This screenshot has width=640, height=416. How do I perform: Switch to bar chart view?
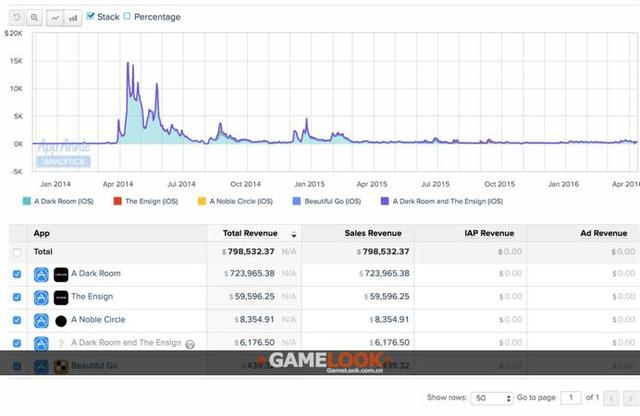[73, 18]
